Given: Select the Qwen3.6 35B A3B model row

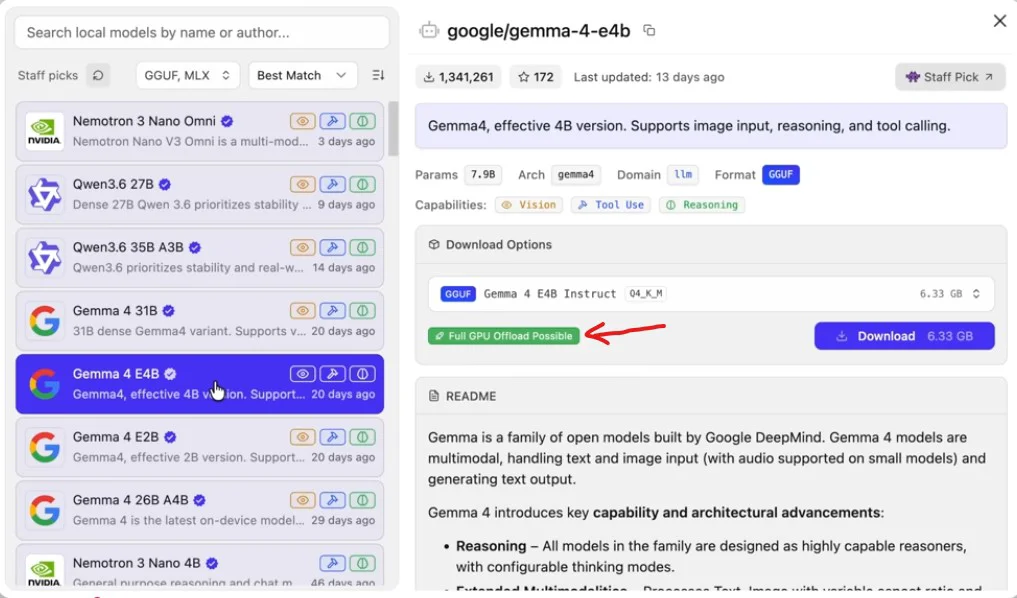Looking at the screenshot, I should (200, 257).
